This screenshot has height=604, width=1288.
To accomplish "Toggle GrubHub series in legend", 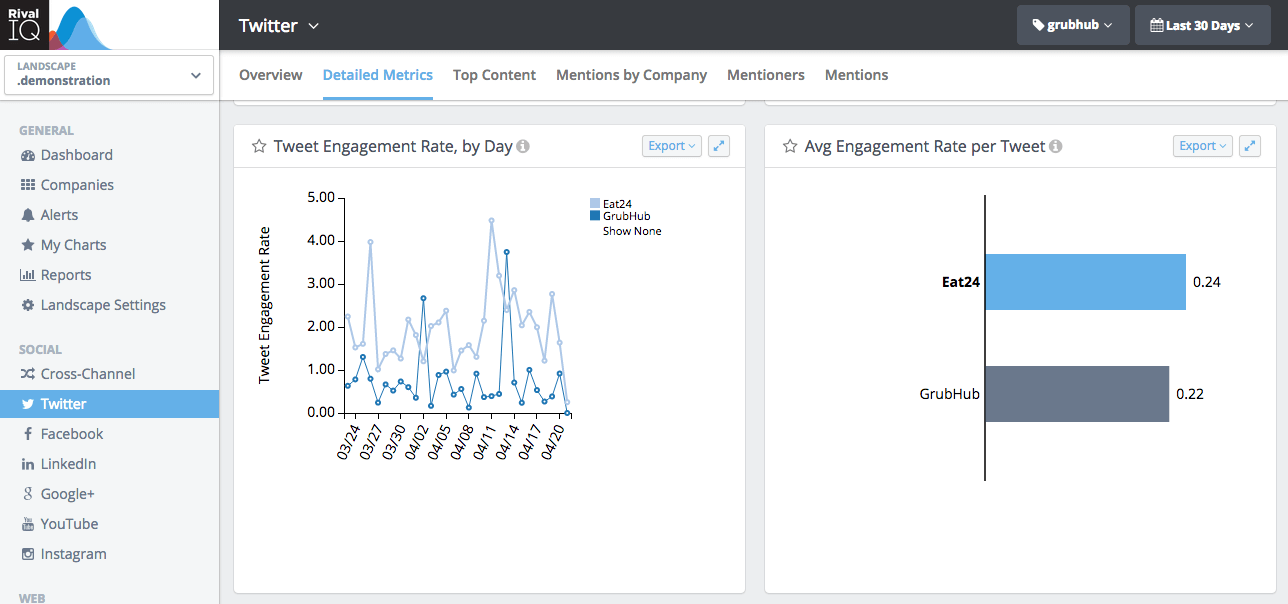I will pos(620,216).
